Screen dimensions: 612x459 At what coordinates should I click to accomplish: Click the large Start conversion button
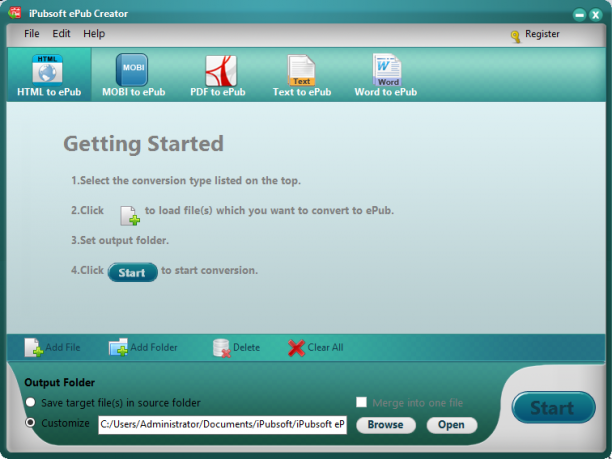tap(553, 407)
